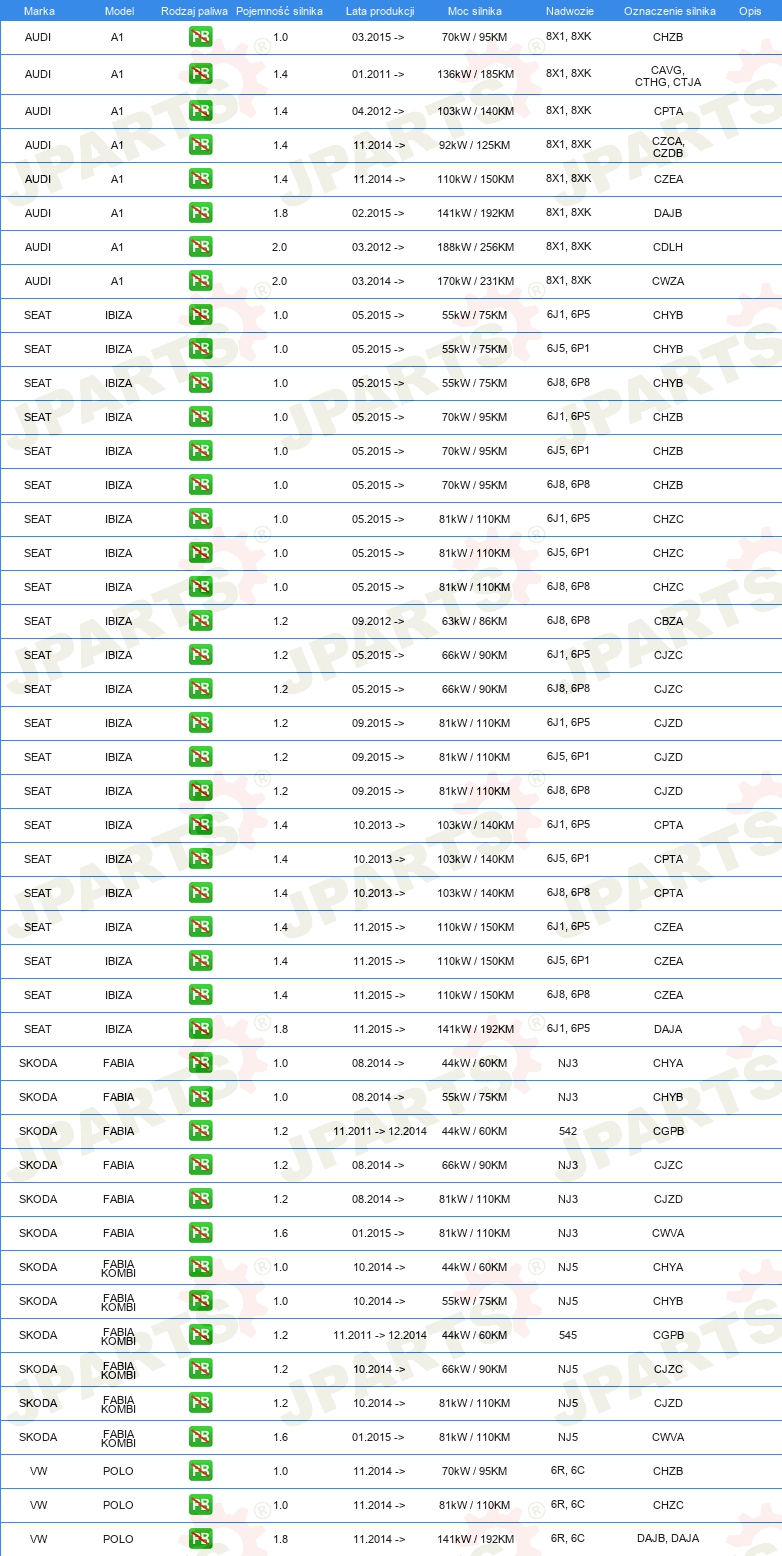782x1556 pixels.
Task: Click production date 01.2011 ->
Action: [x=378, y=74]
